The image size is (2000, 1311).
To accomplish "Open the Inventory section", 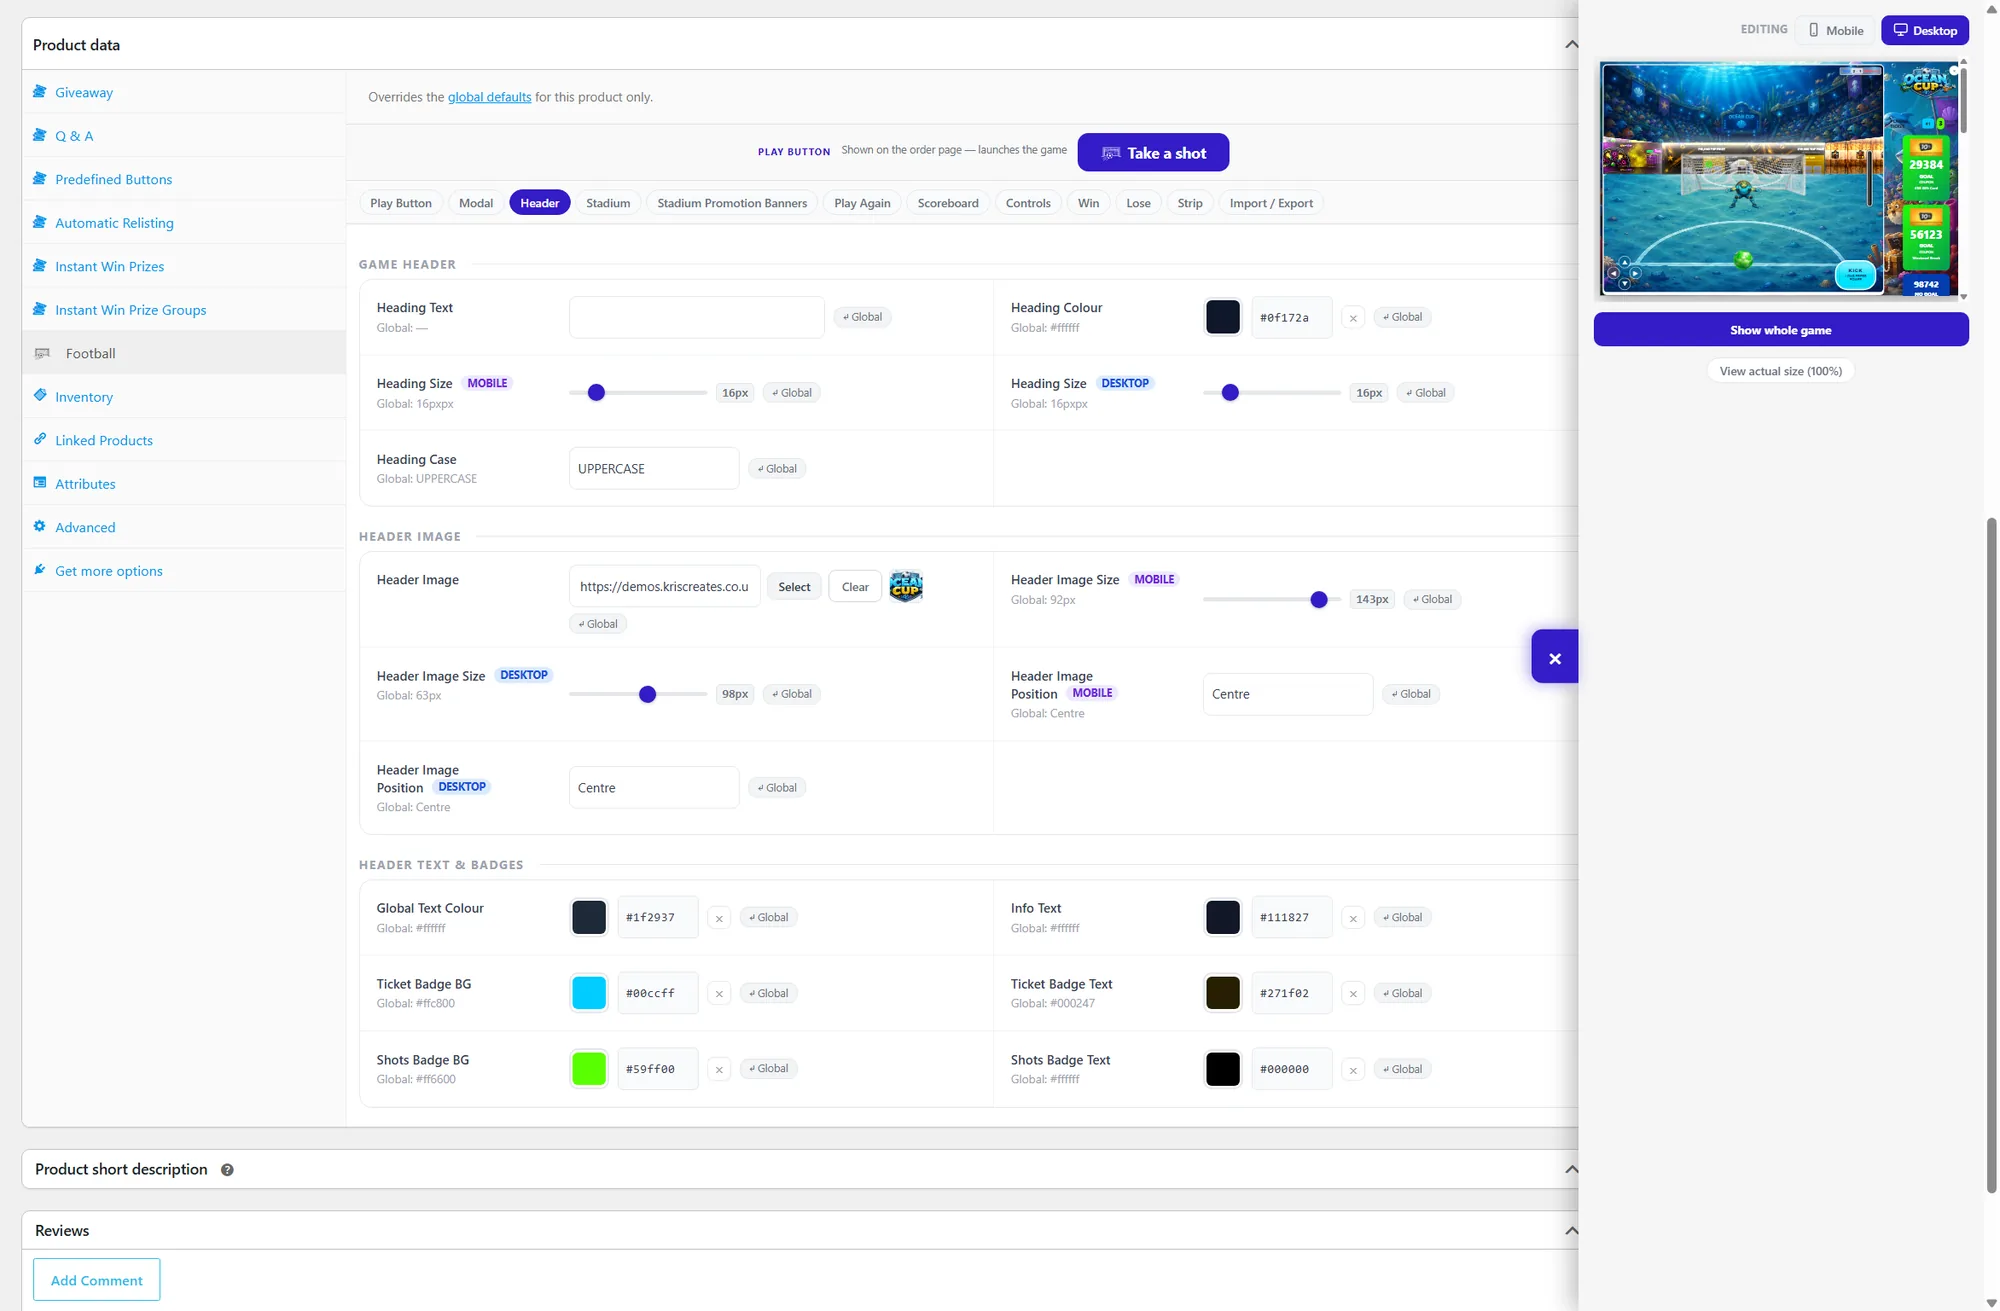I will tap(84, 397).
